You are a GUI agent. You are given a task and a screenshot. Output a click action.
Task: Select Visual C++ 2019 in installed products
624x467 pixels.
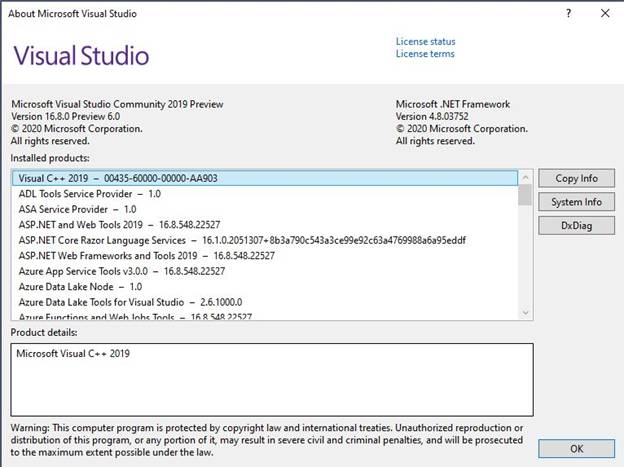click(x=265, y=178)
